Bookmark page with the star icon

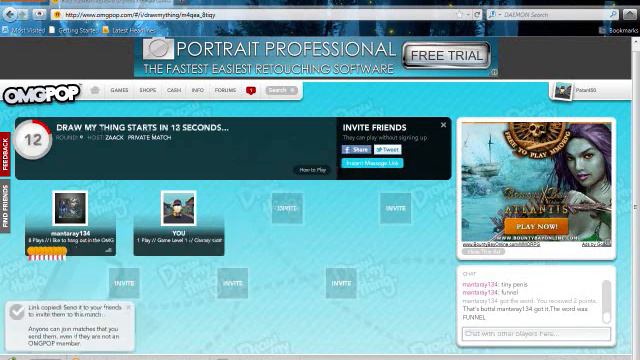(x=460, y=15)
